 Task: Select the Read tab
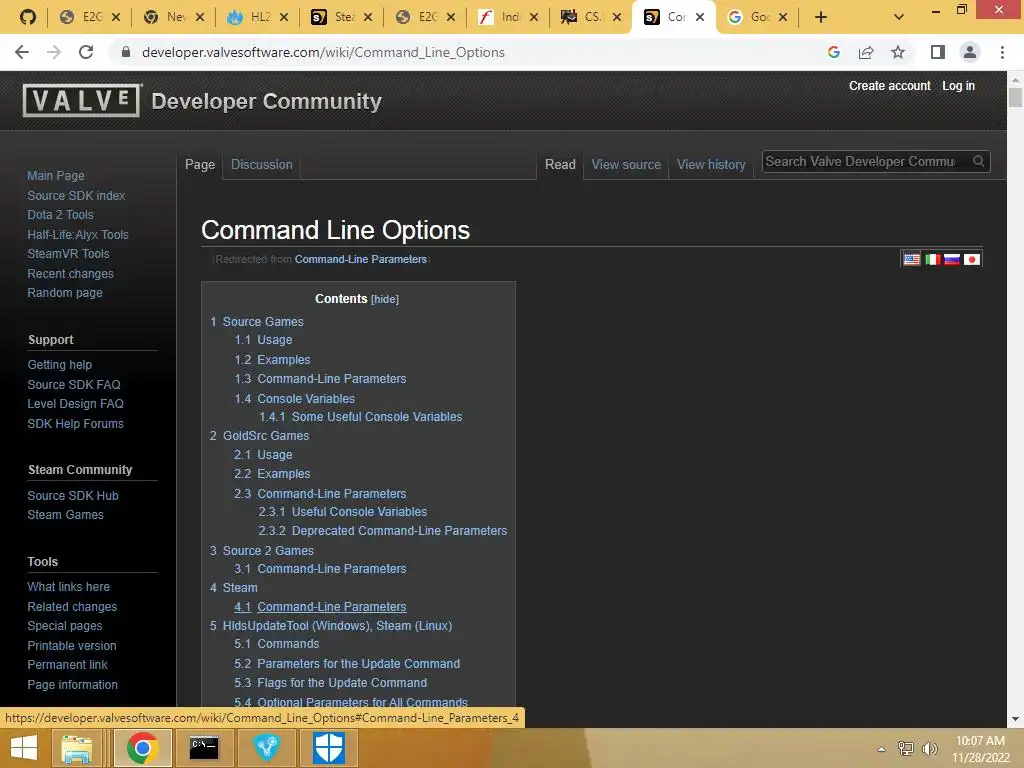coord(560,165)
